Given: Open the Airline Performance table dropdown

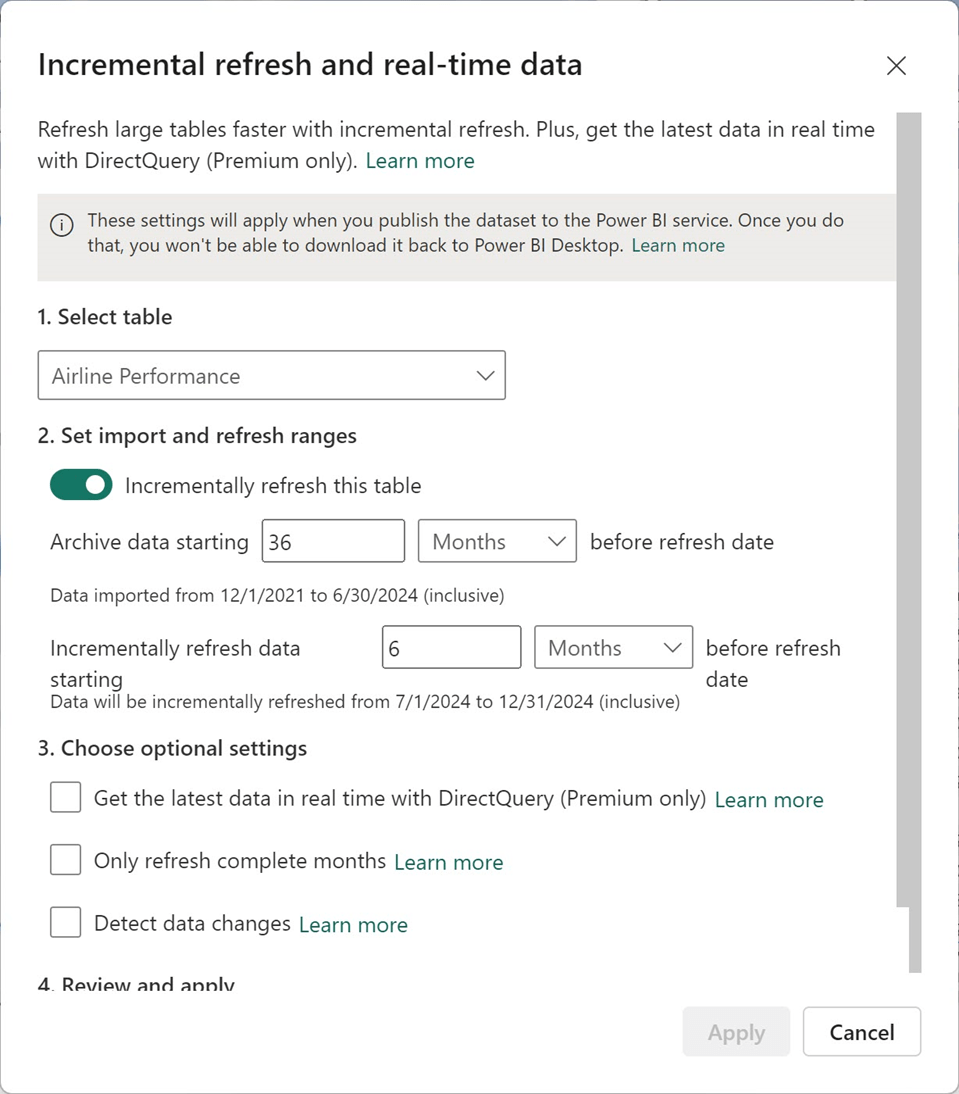Looking at the screenshot, I should click(x=271, y=375).
